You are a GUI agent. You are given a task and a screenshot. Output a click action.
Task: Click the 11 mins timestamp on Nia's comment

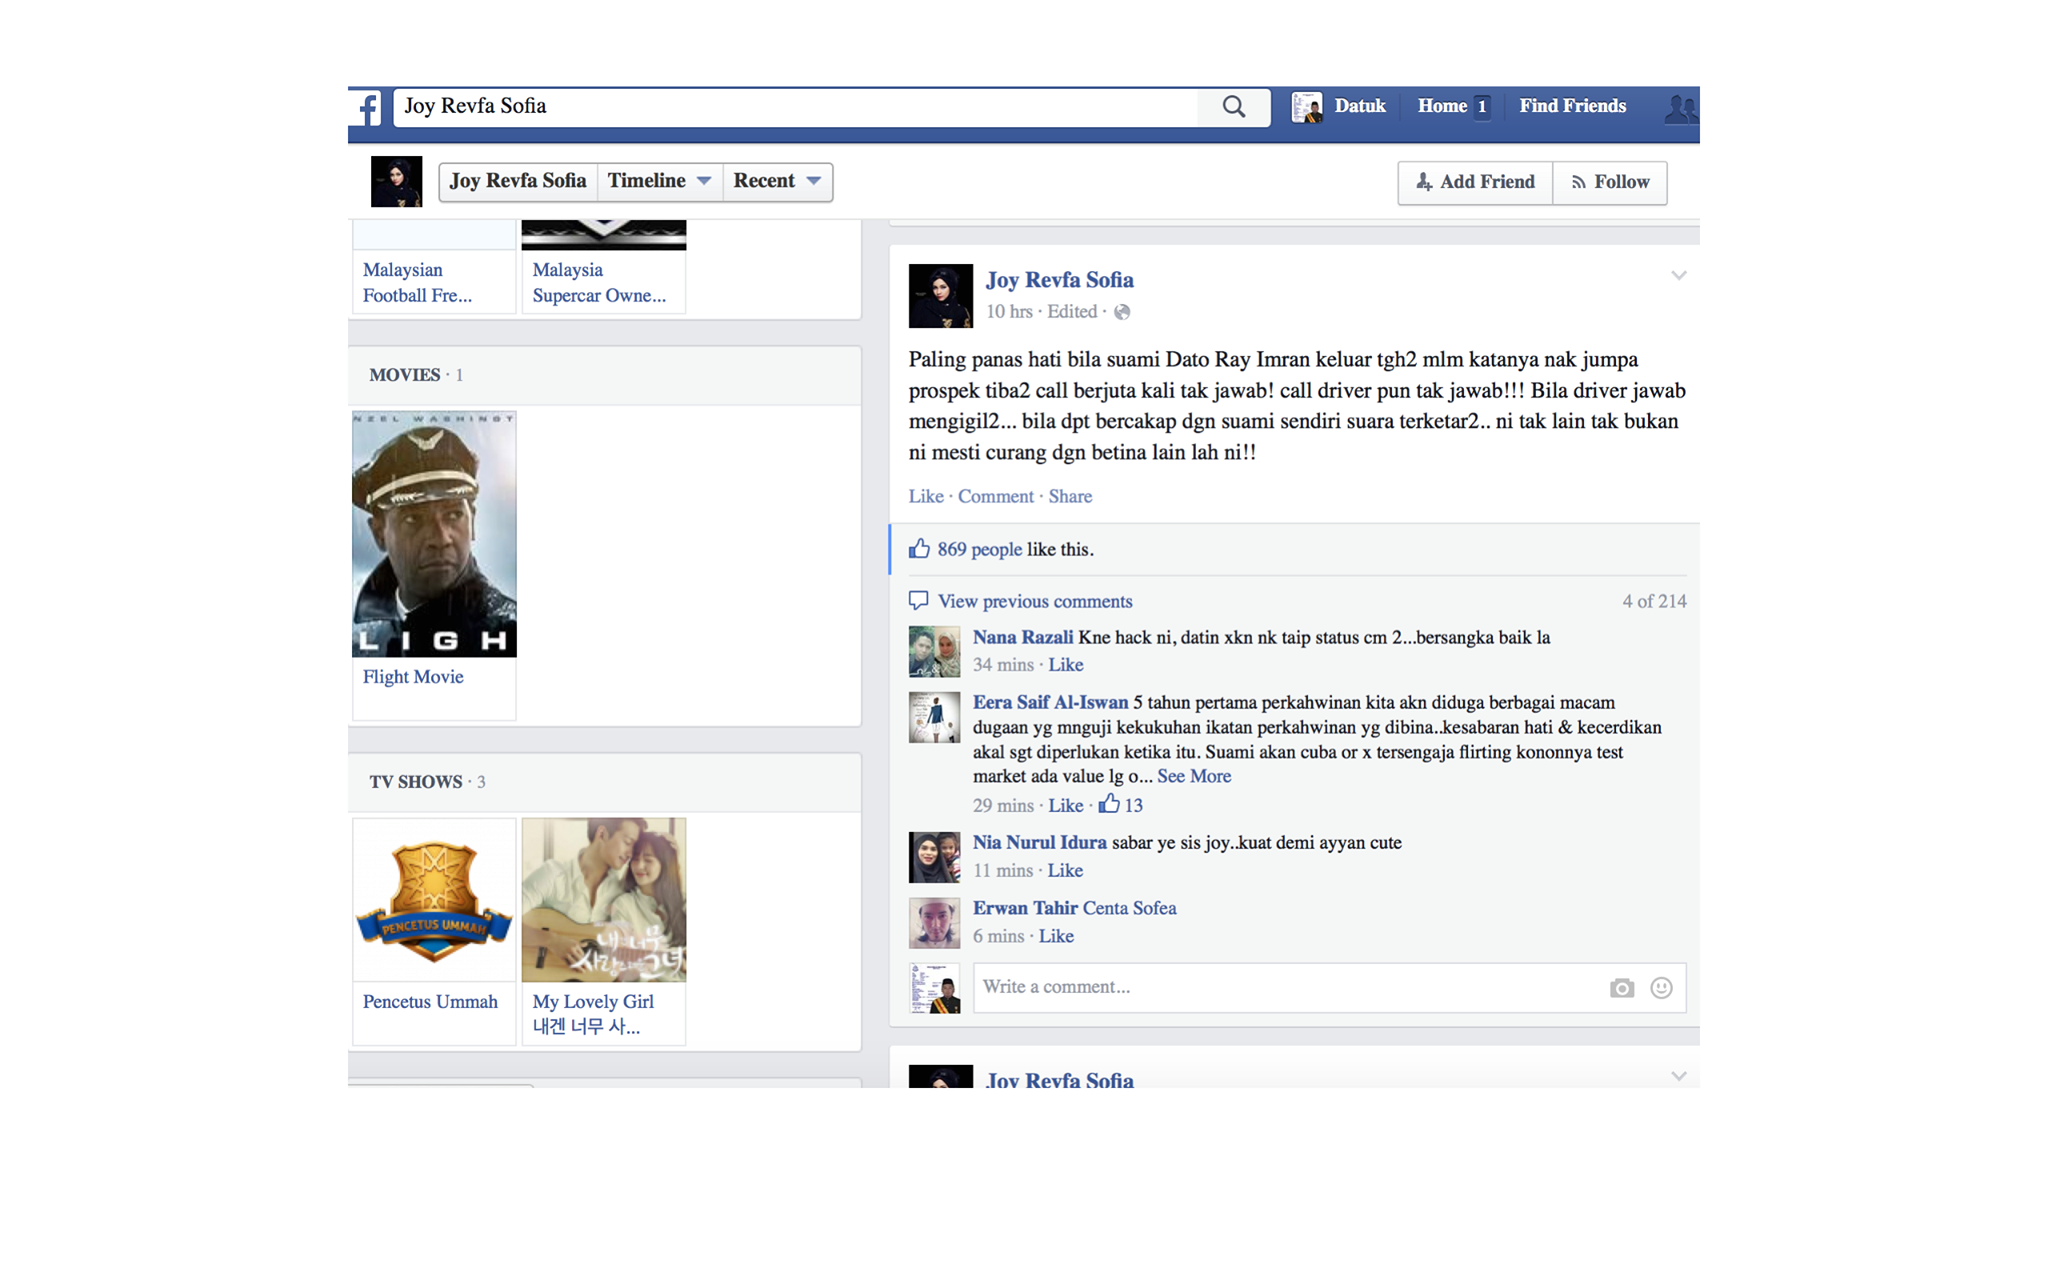point(1003,870)
